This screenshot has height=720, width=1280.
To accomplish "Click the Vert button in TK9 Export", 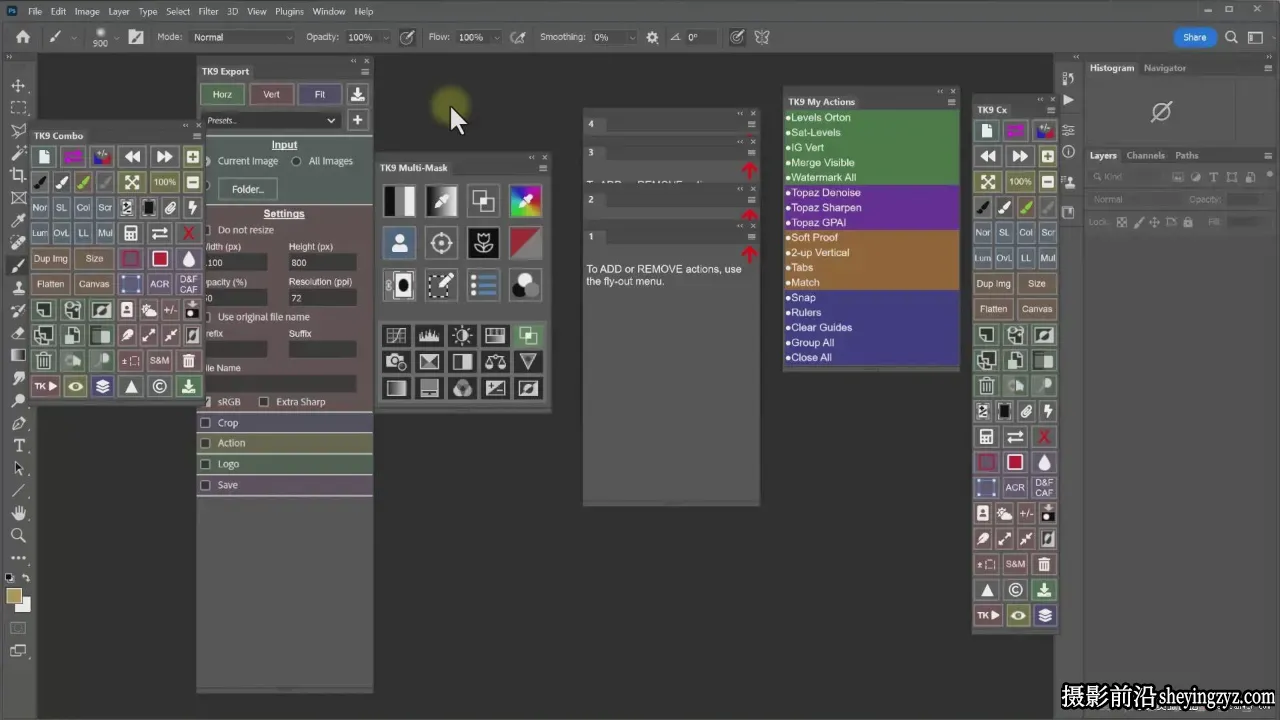I will tap(271, 94).
